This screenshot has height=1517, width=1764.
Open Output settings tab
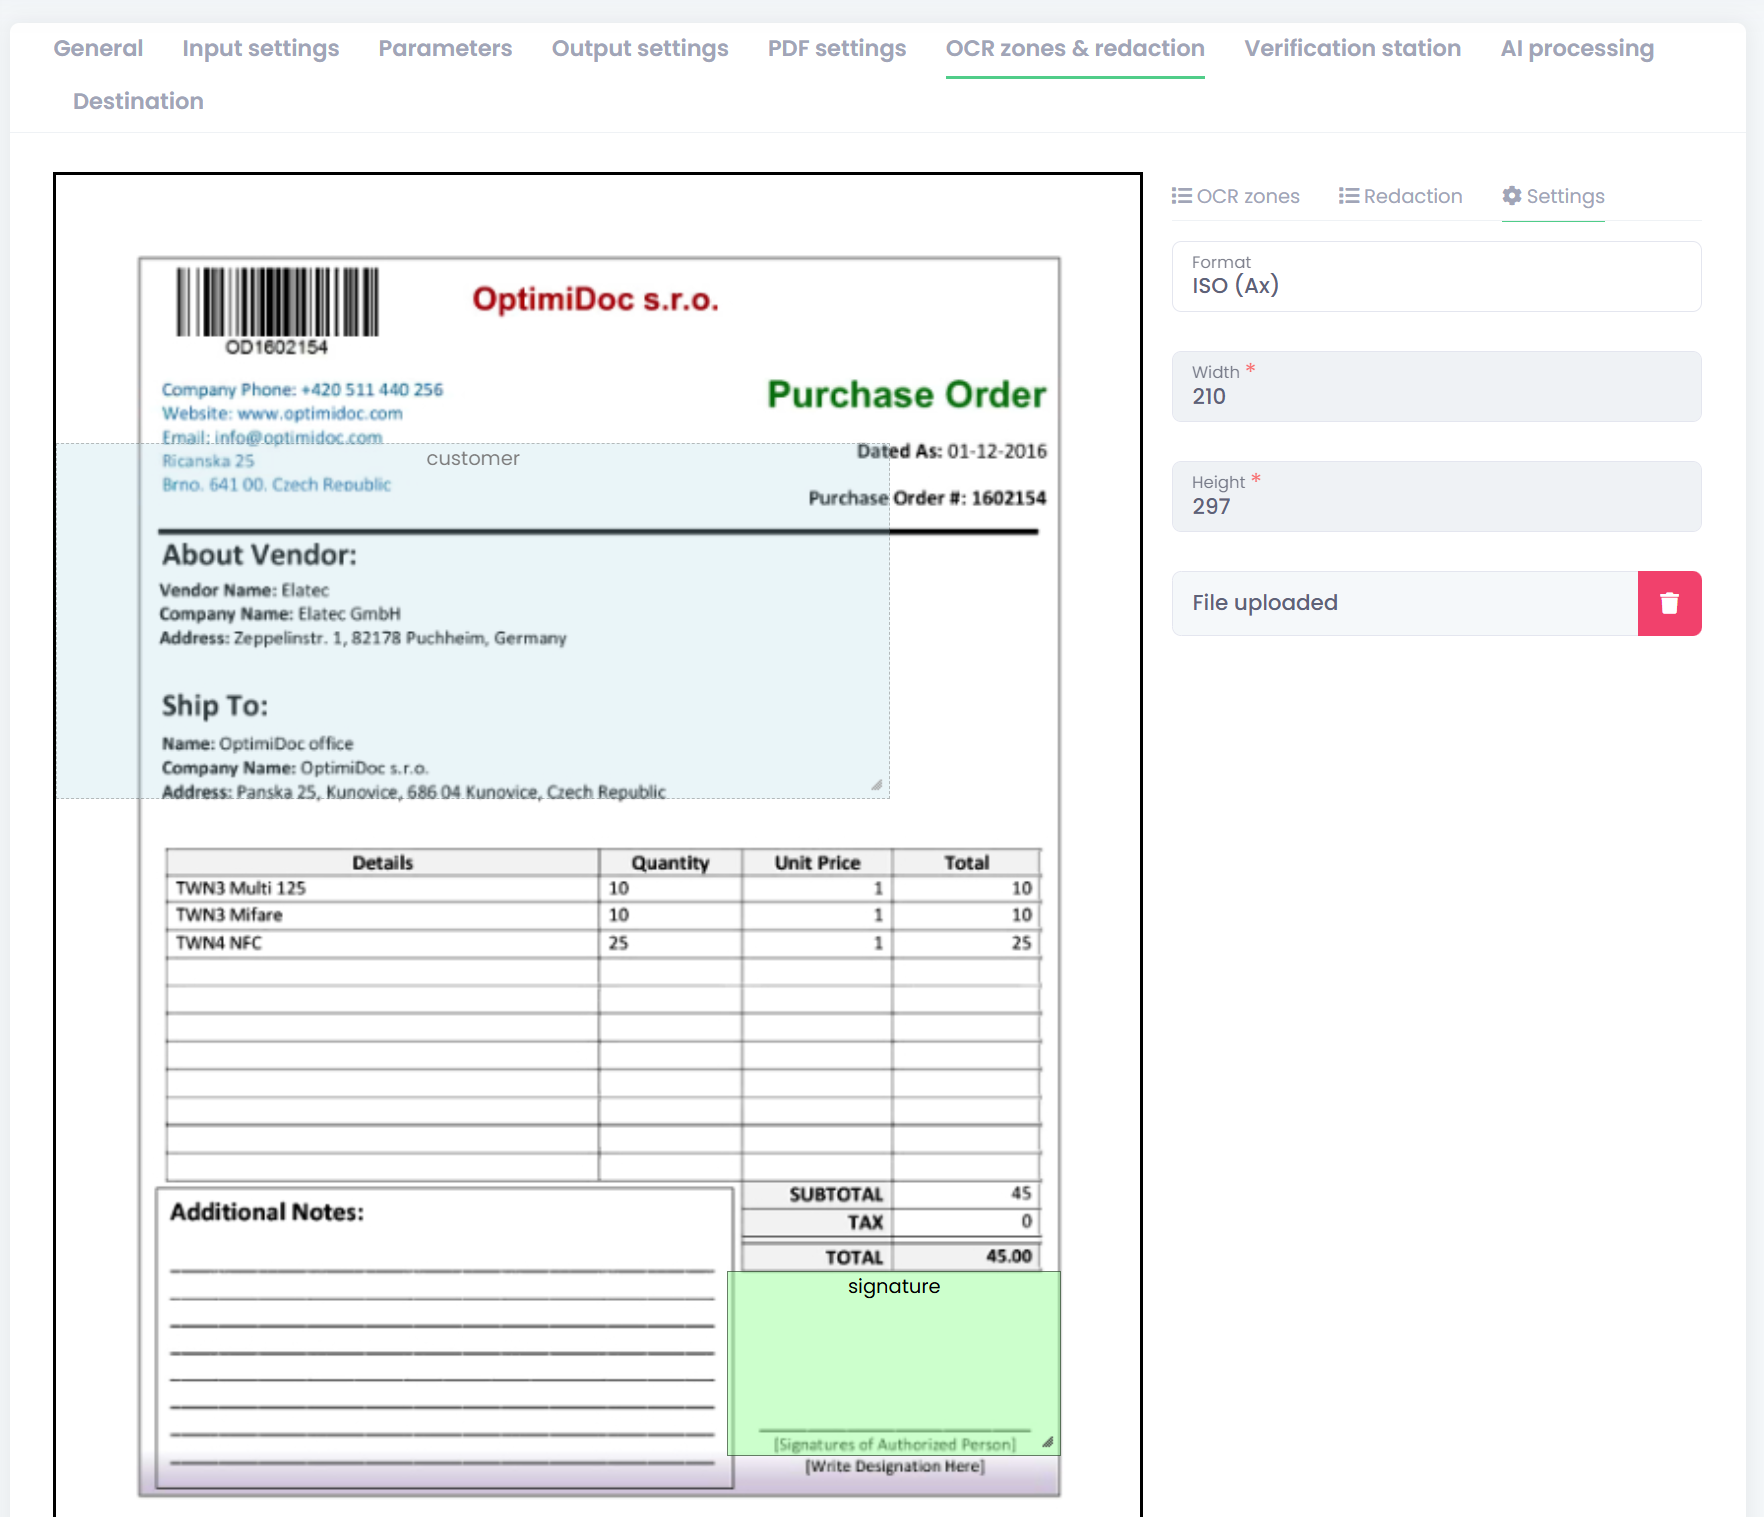click(640, 48)
